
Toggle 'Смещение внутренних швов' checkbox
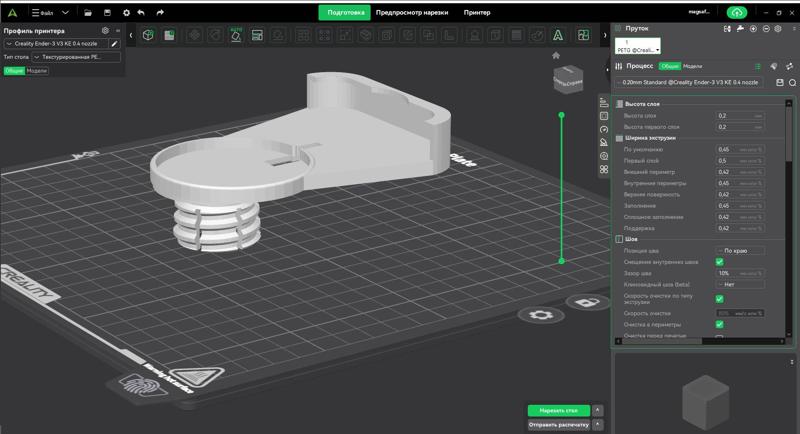tap(719, 262)
